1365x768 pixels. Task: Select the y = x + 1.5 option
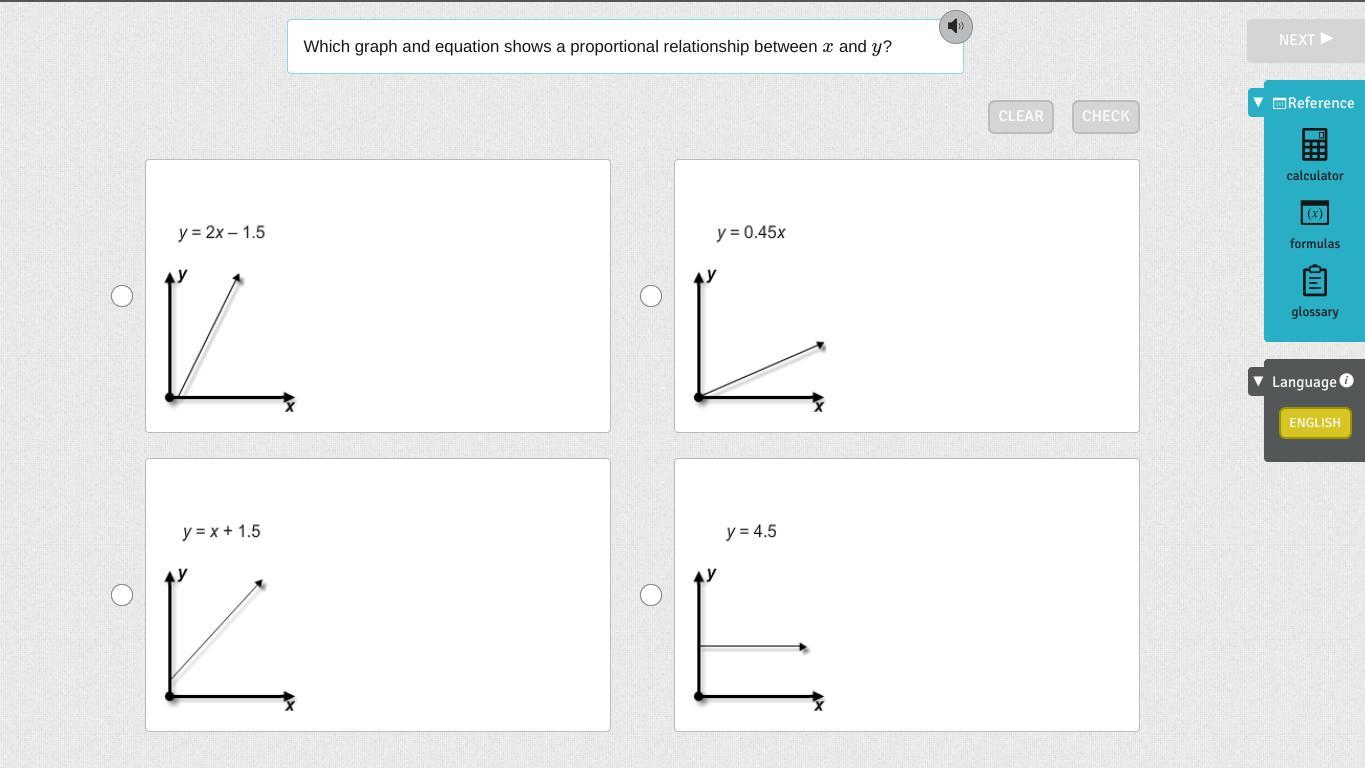pos(122,595)
